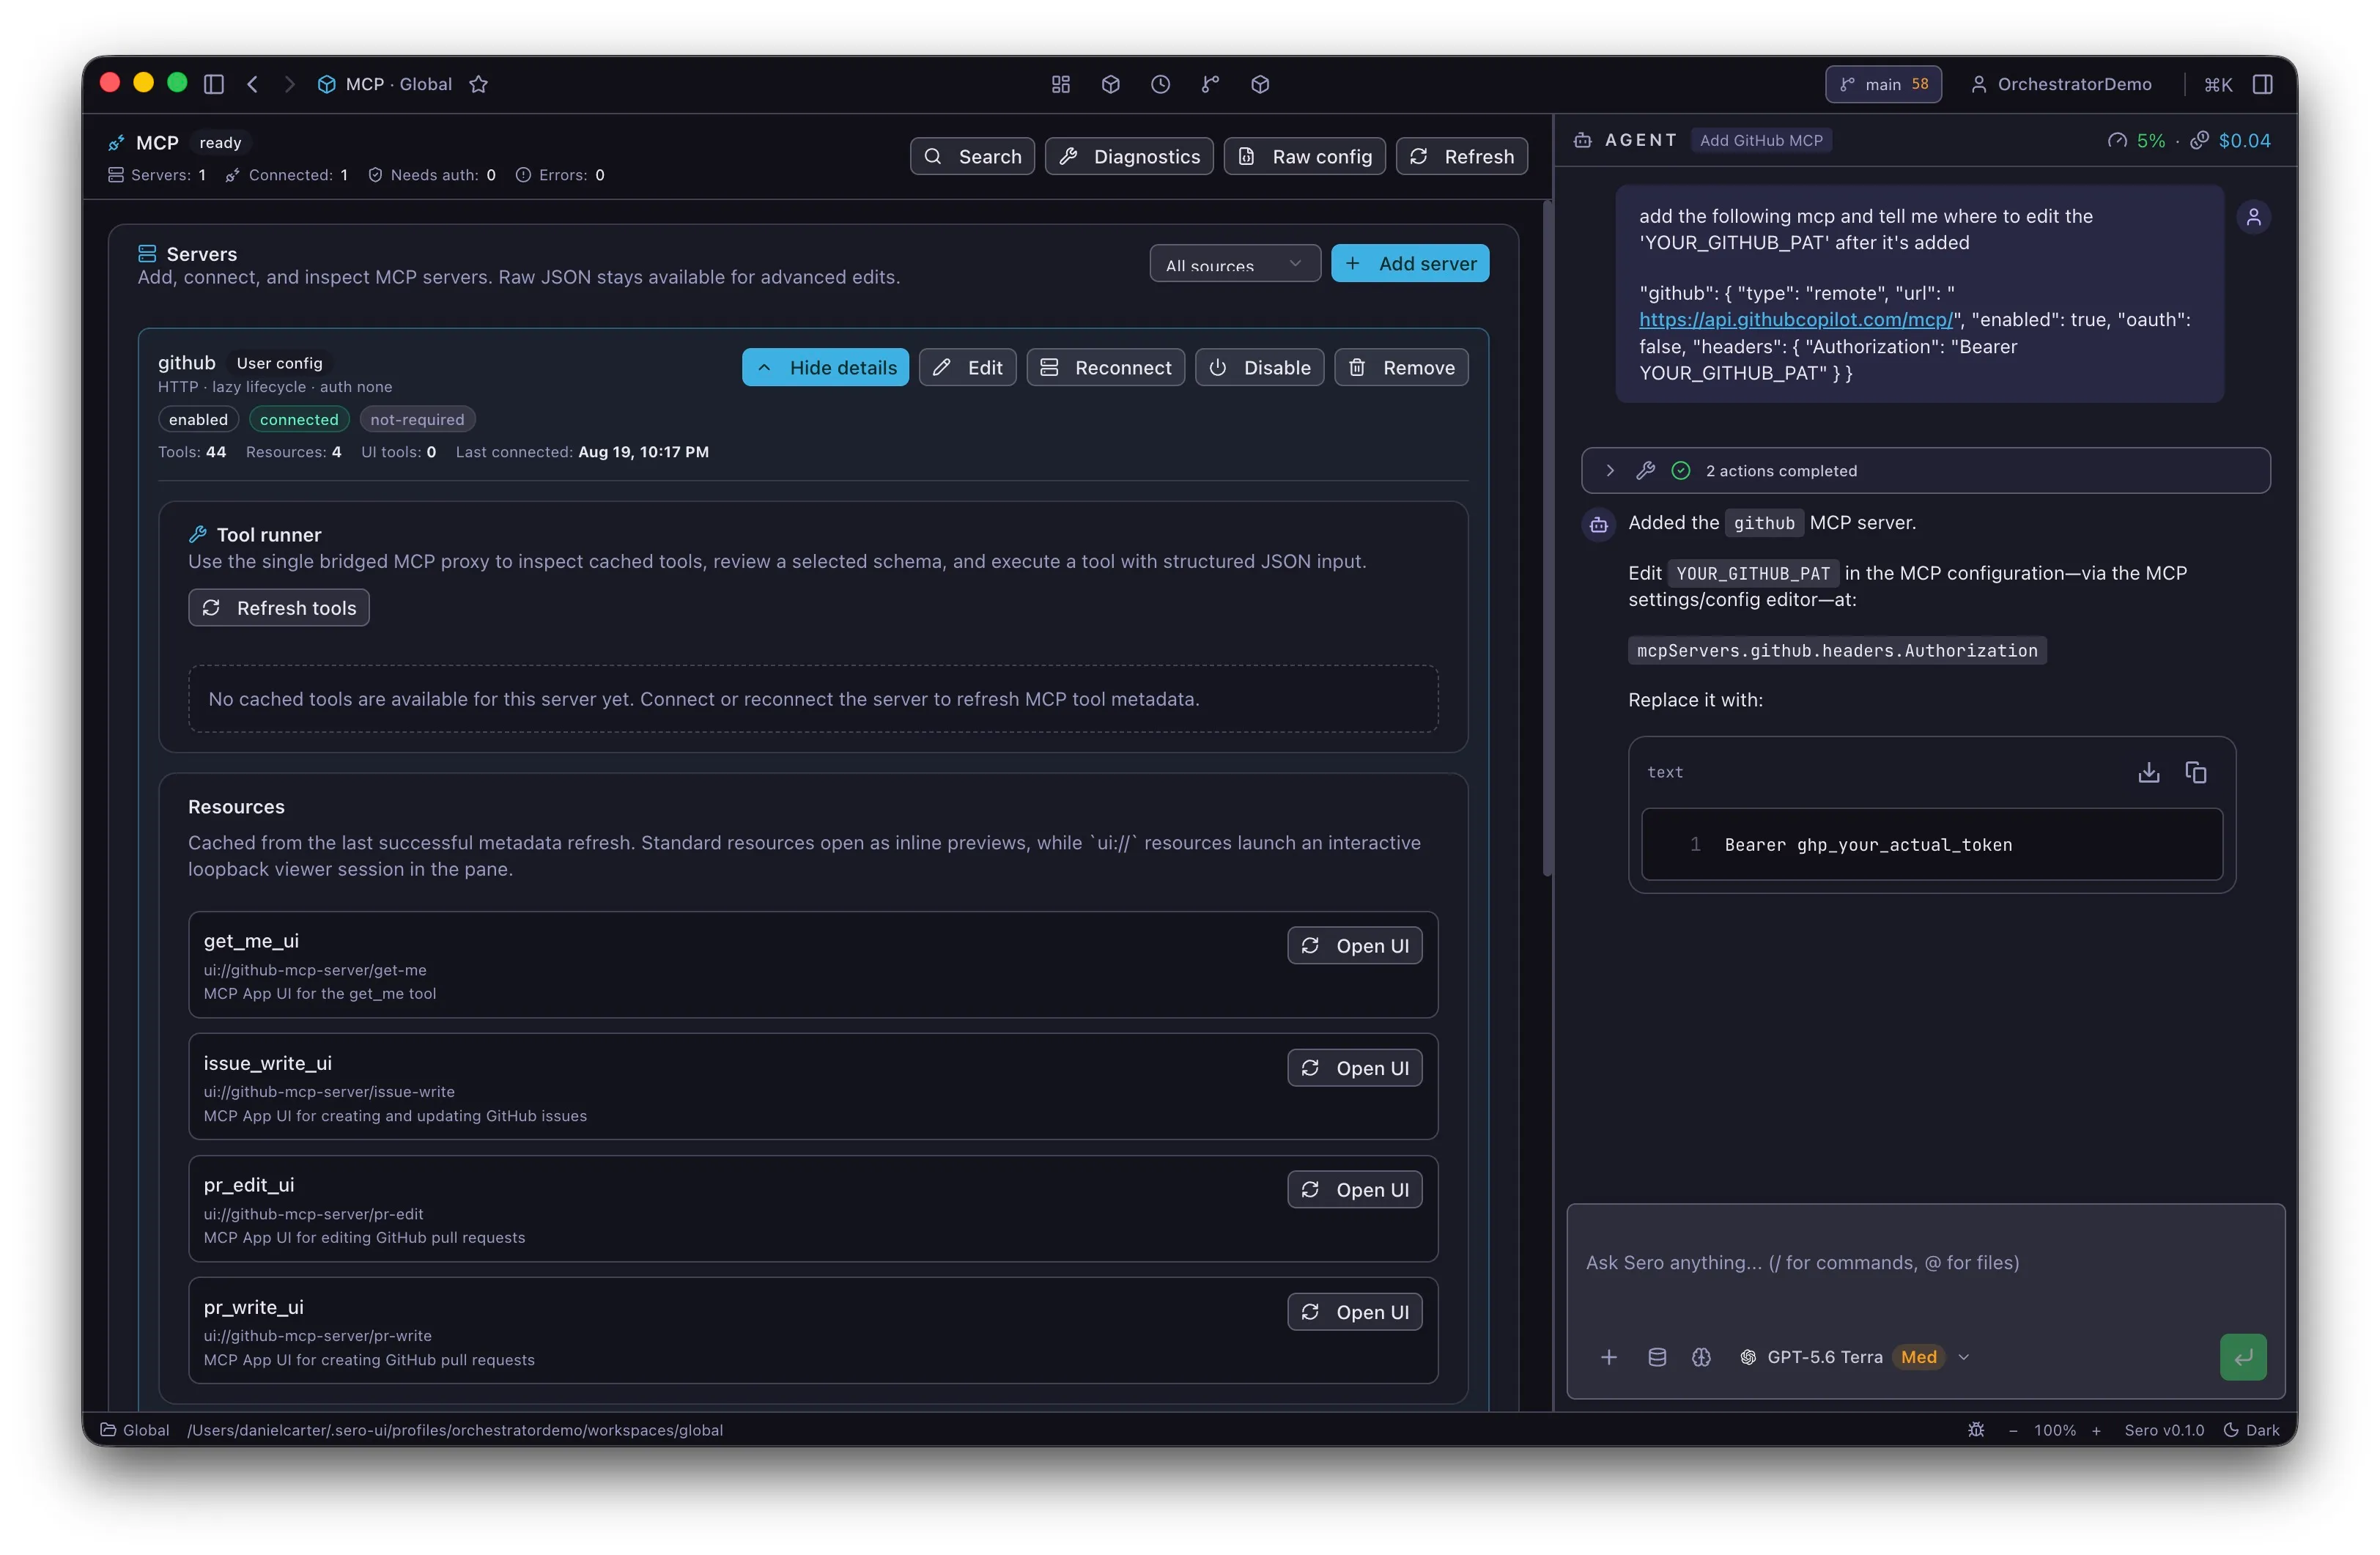Open the main branch selector

[x=1883, y=84]
